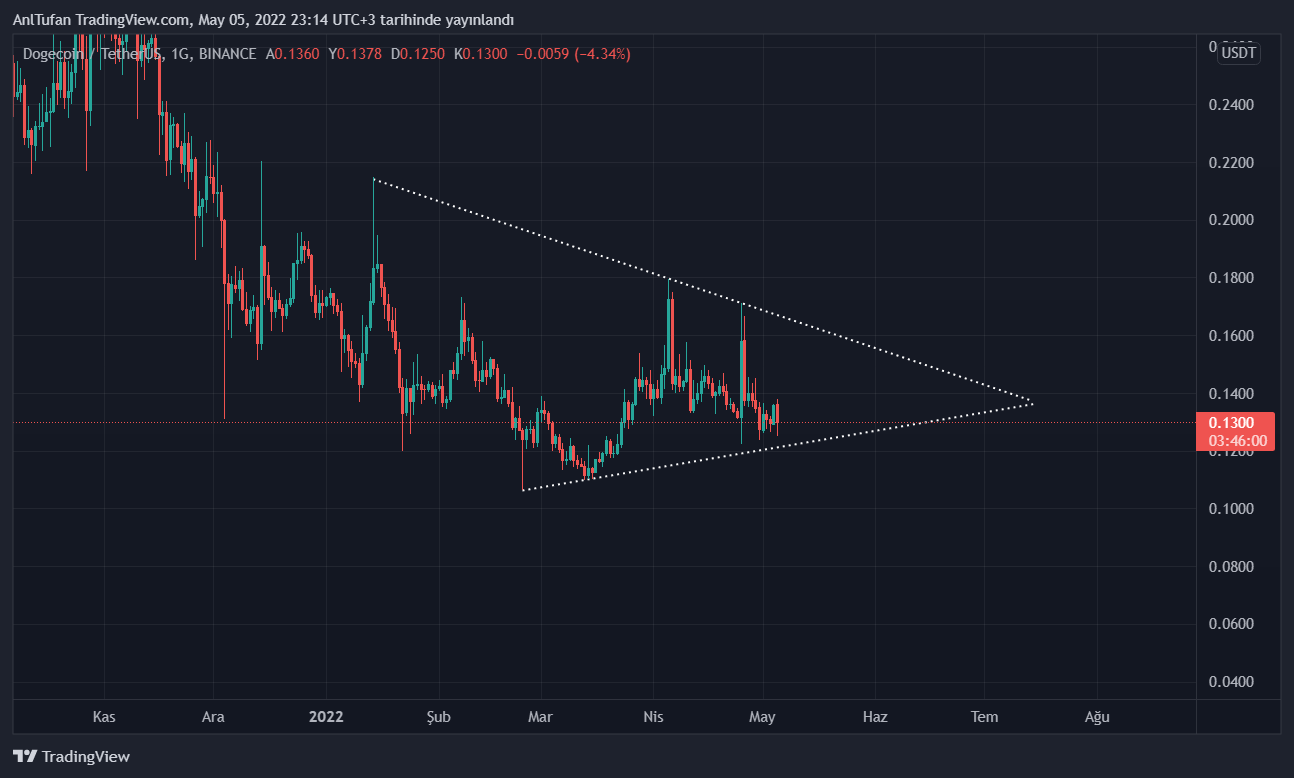This screenshot has height=778, width=1294.
Task: Select the lower trendline's start at late-February low
Action: 523,489
